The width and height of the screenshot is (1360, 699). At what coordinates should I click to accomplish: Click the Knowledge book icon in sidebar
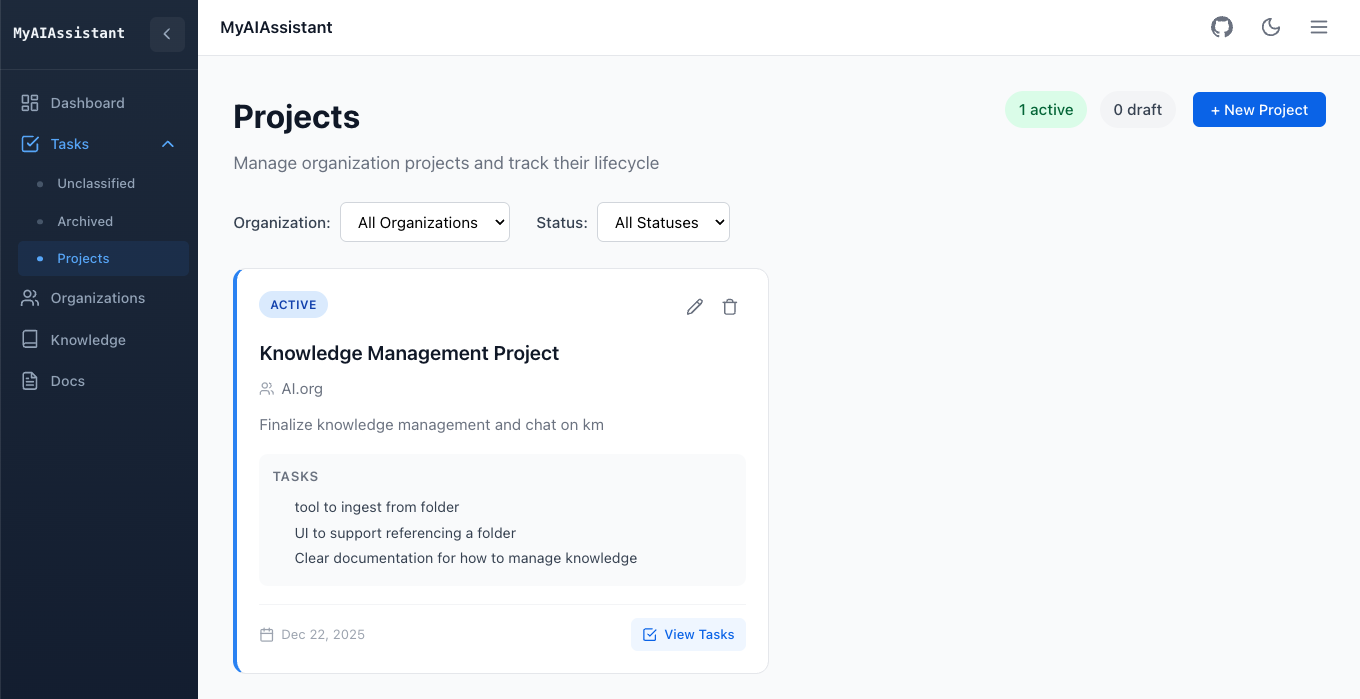(30, 340)
